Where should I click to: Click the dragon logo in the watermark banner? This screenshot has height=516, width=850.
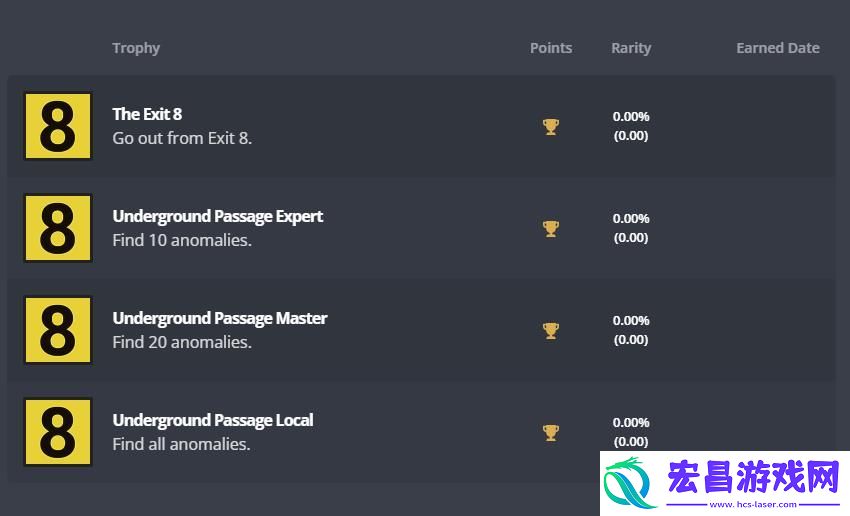pyautogui.click(x=628, y=482)
